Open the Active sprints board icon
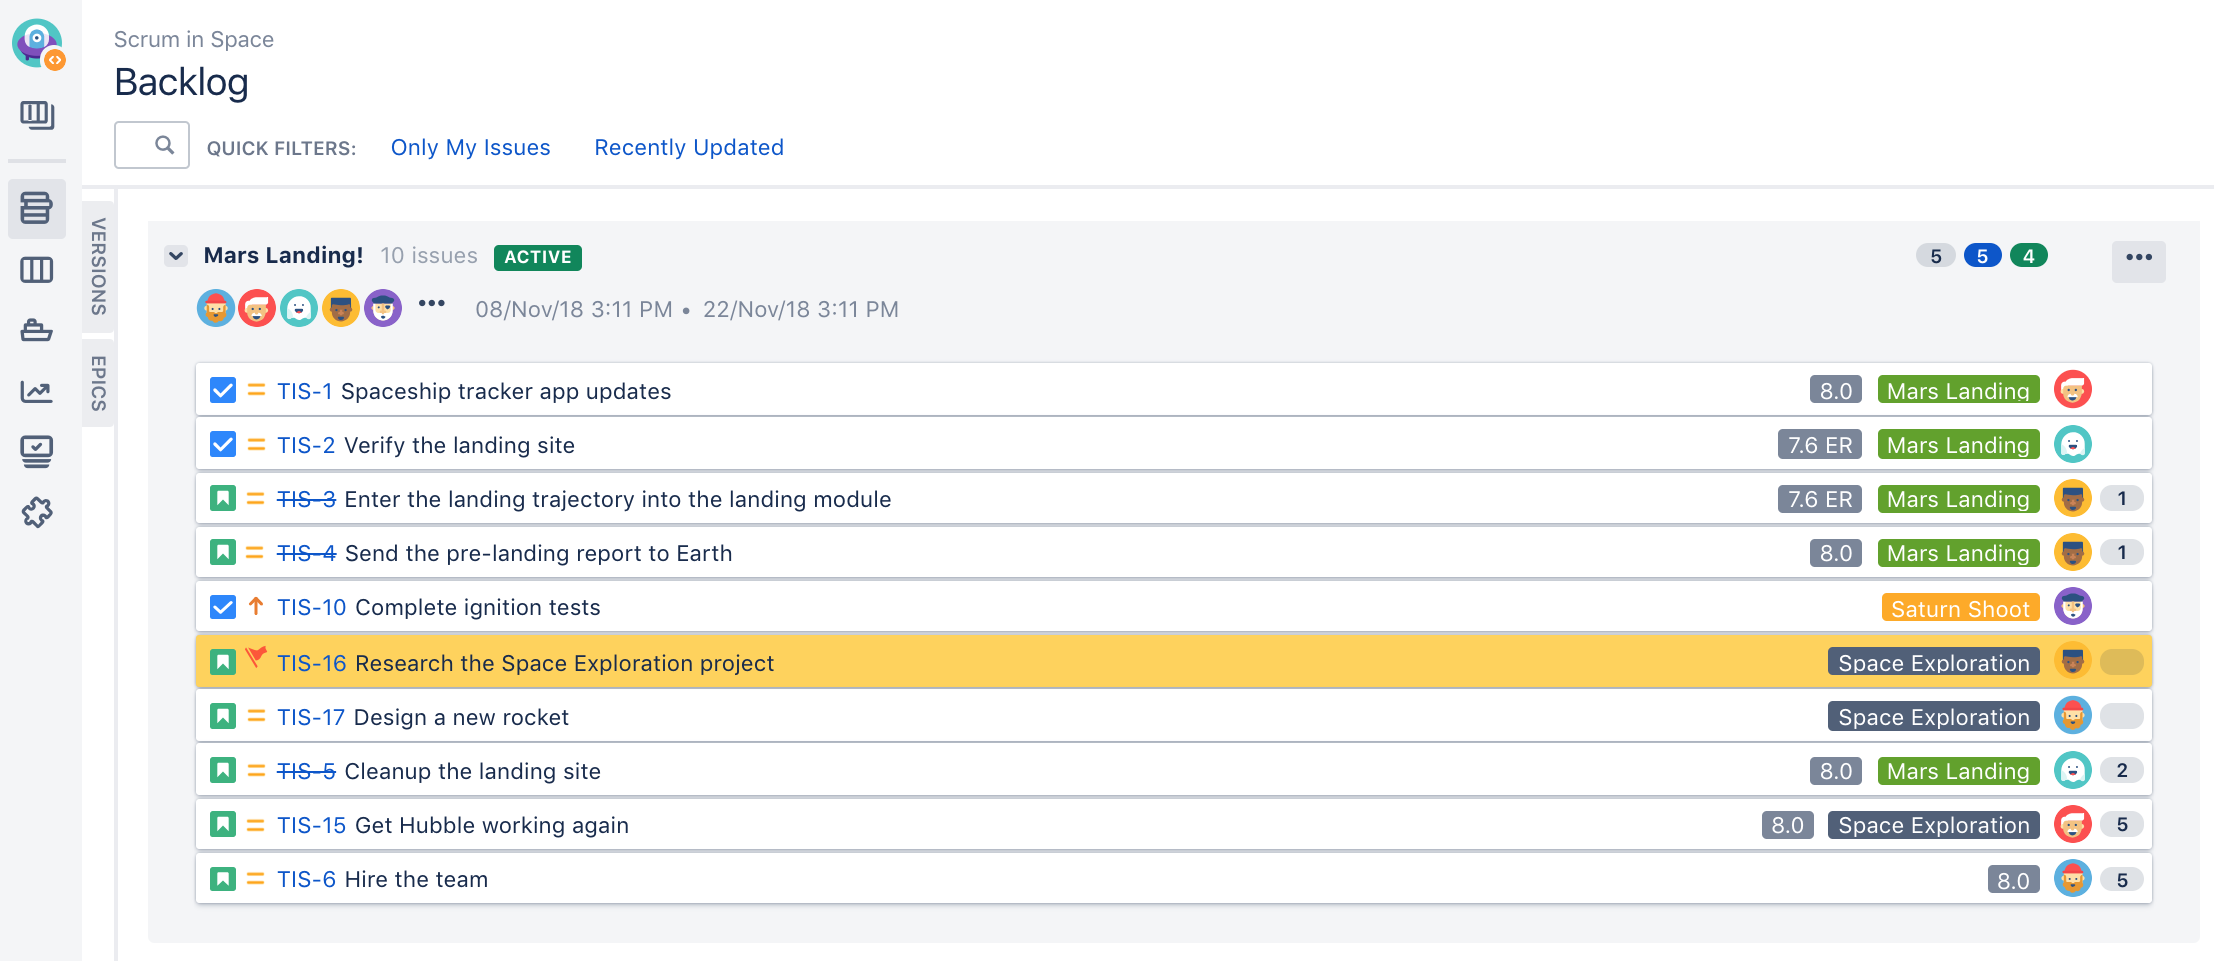 click(36, 270)
